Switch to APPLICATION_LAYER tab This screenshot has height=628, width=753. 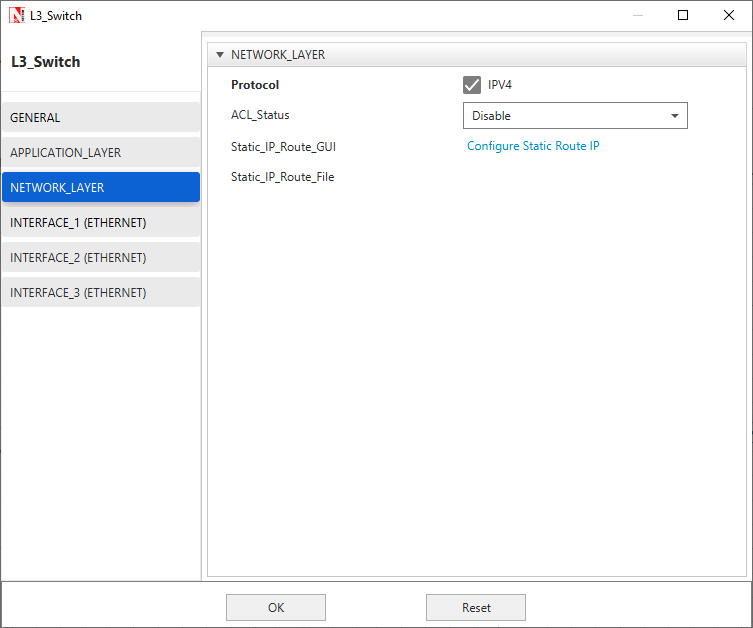(101, 152)
